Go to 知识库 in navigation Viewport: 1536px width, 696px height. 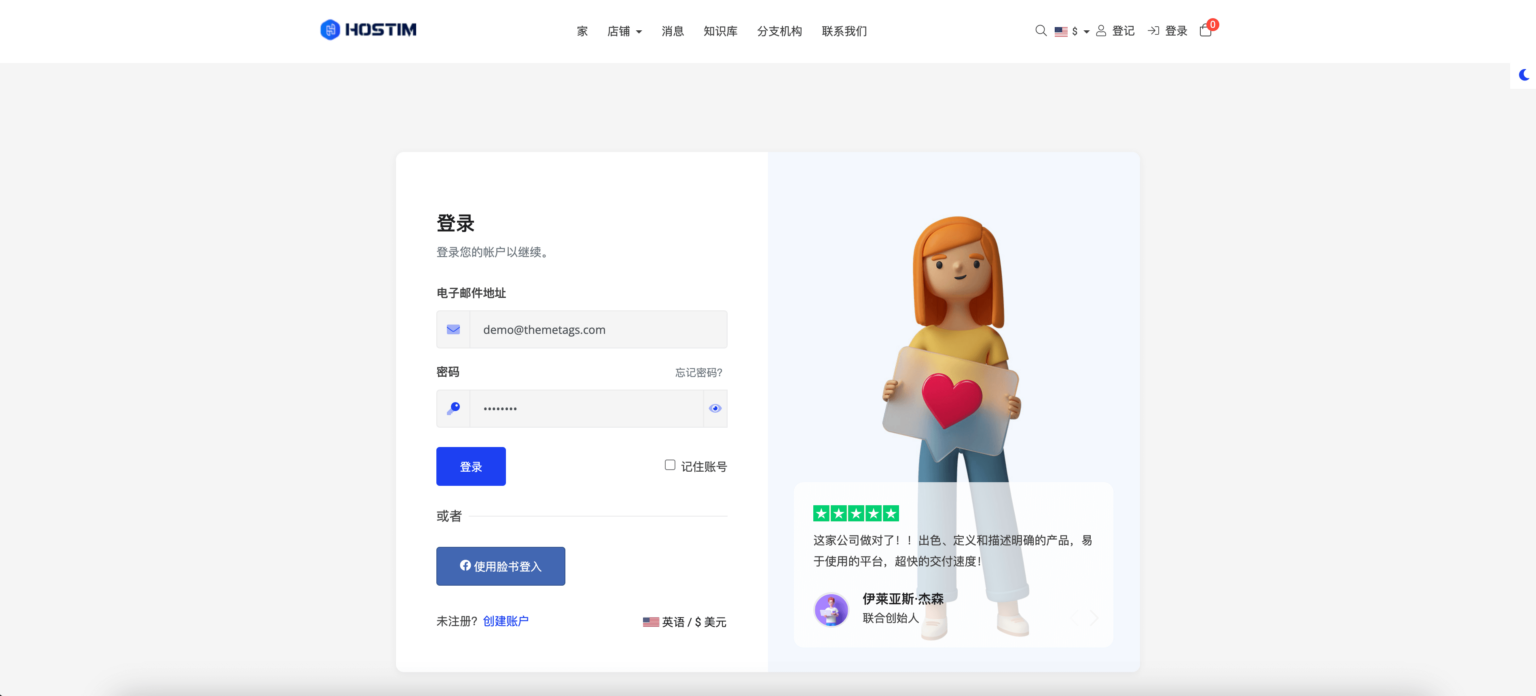coord(720,31)
